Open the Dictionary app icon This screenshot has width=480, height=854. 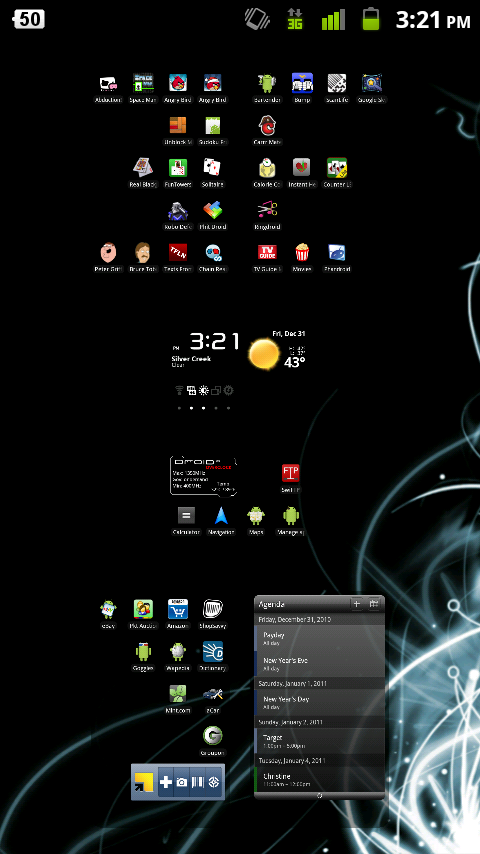(x=212, y=651)
